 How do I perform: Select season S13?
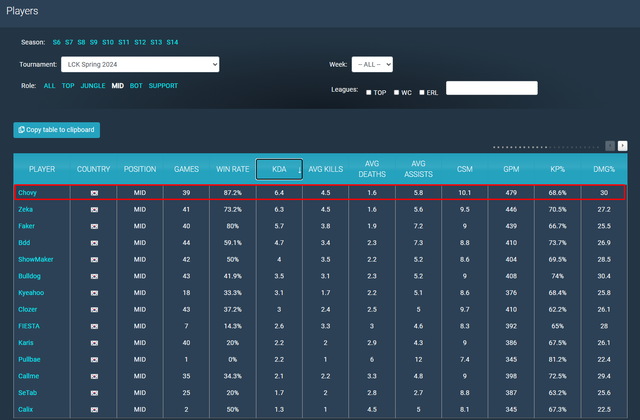[156, 42]
